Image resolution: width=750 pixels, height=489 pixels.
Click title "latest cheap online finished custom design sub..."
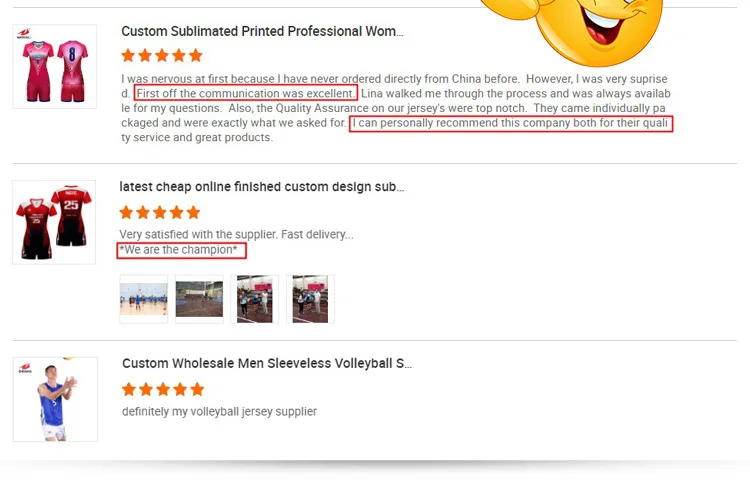click(262, 187)
